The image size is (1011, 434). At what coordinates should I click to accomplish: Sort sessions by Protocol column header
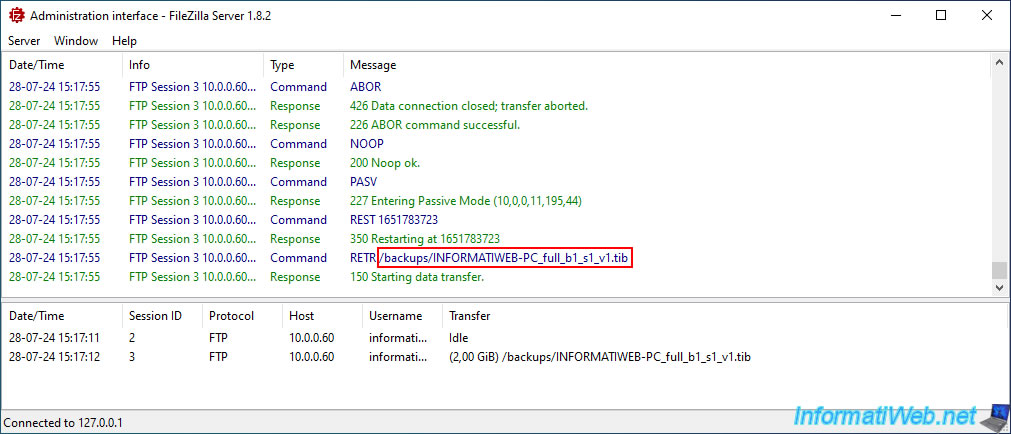coord(242,316)
